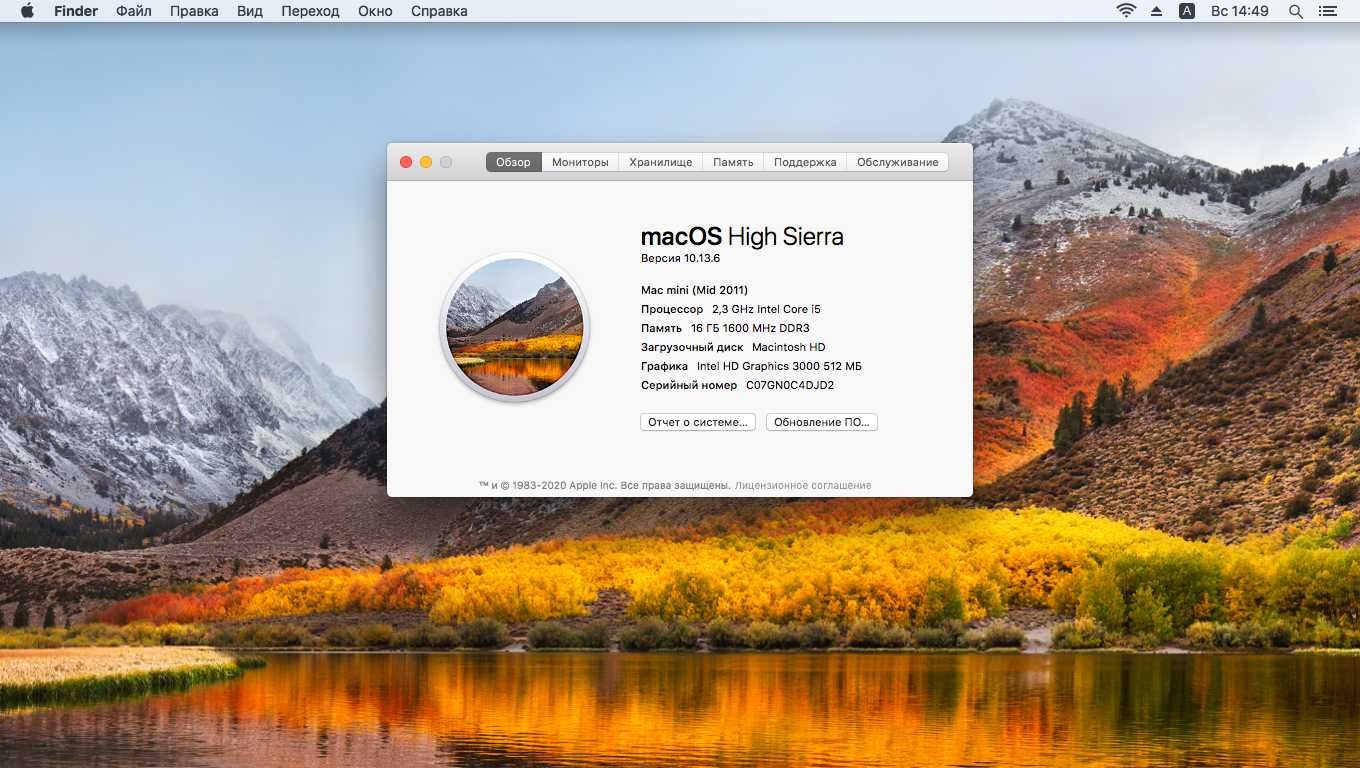
Task: Open the Переход menu
Action: [310, 11]
